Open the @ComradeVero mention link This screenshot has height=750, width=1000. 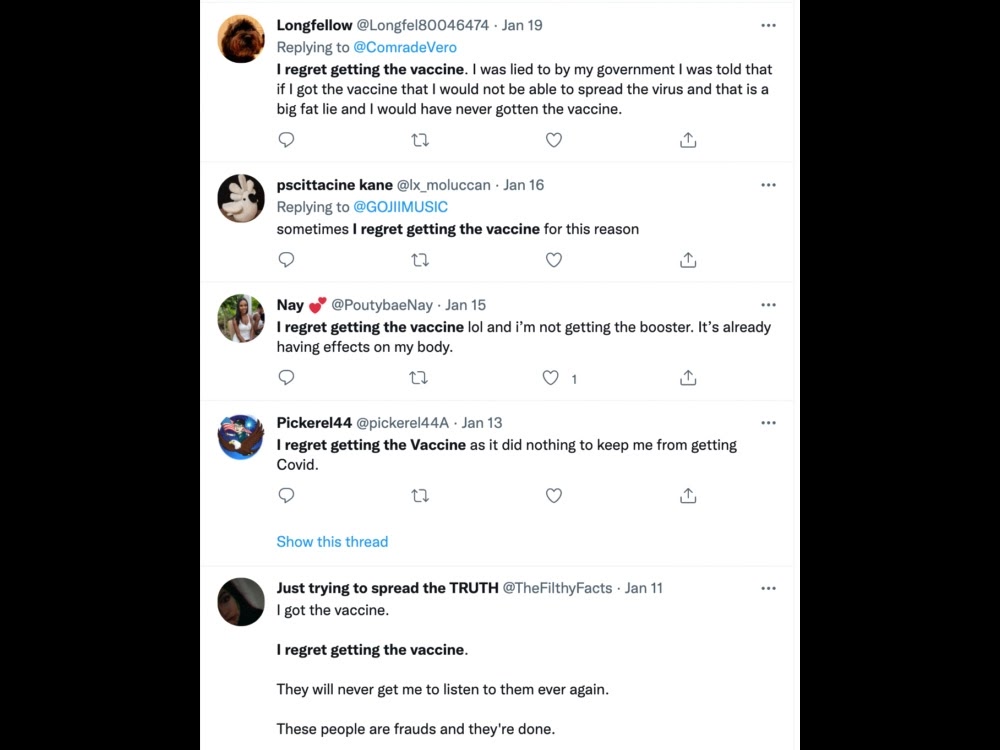click(405, 47)
